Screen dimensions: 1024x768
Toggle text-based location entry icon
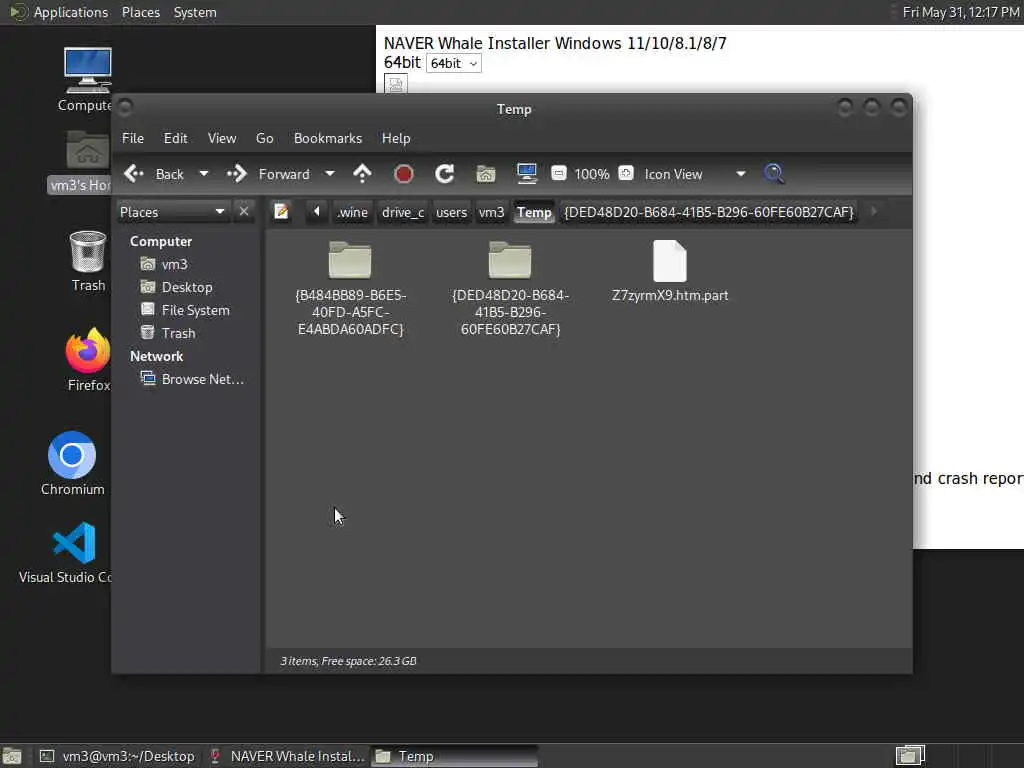click(x=281, y=212)
